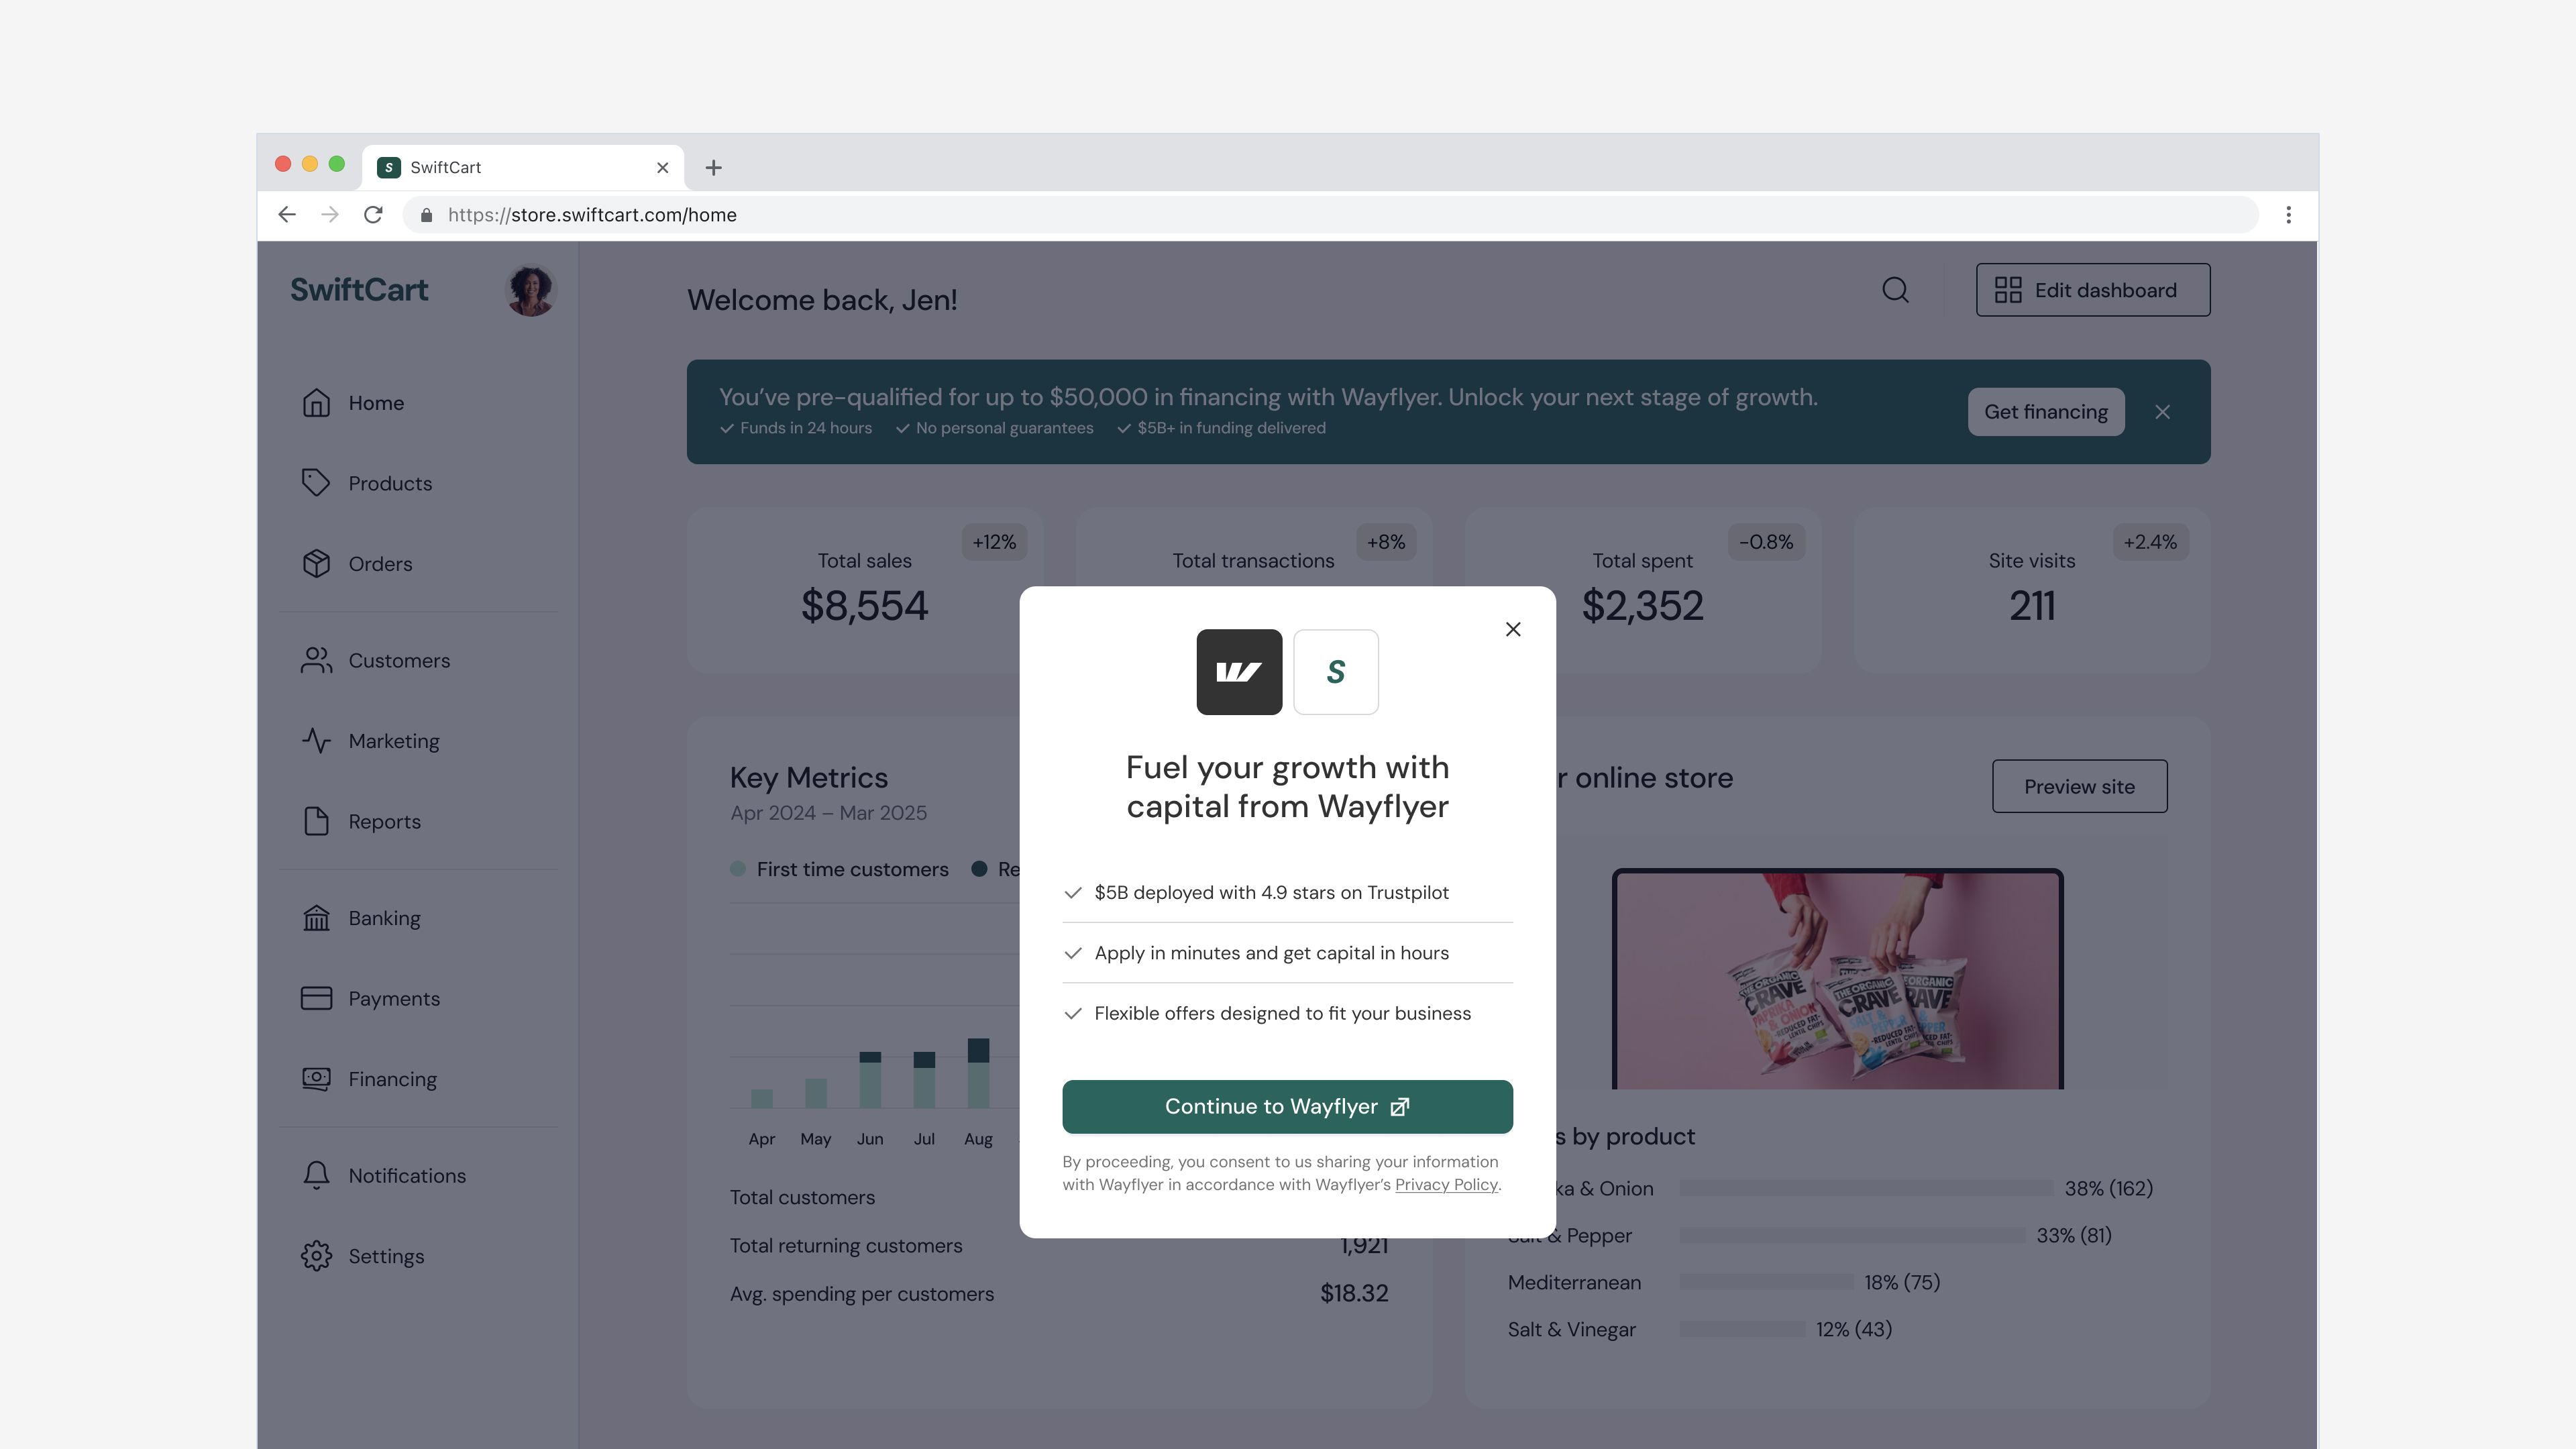This screenshot has width=2576, height=1449.
Task: Open the user profile avatar
Action: coord(531,290)
